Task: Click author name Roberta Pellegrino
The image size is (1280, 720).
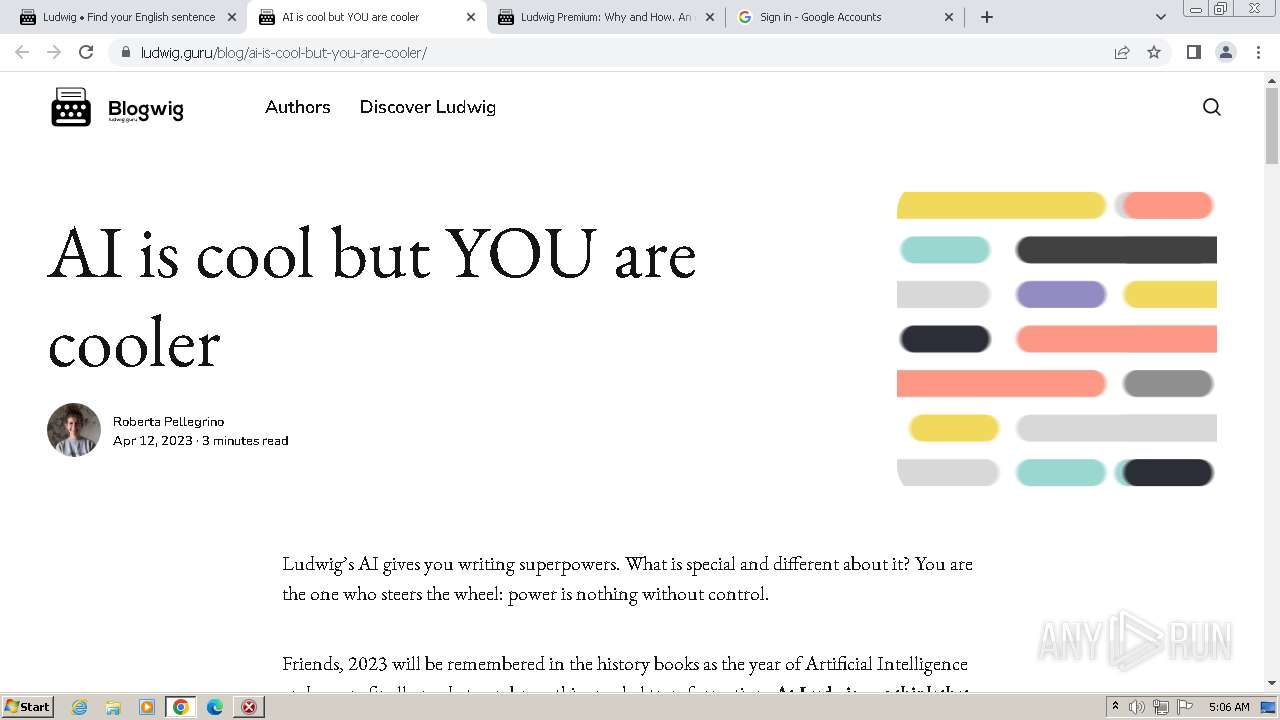Action: pos(168,422)
